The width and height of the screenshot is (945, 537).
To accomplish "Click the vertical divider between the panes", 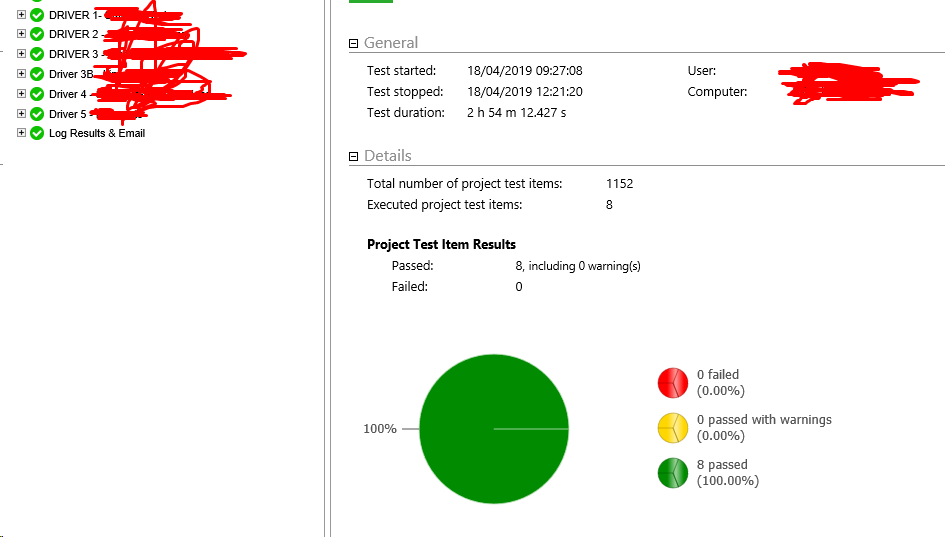I will pos(327,300).
